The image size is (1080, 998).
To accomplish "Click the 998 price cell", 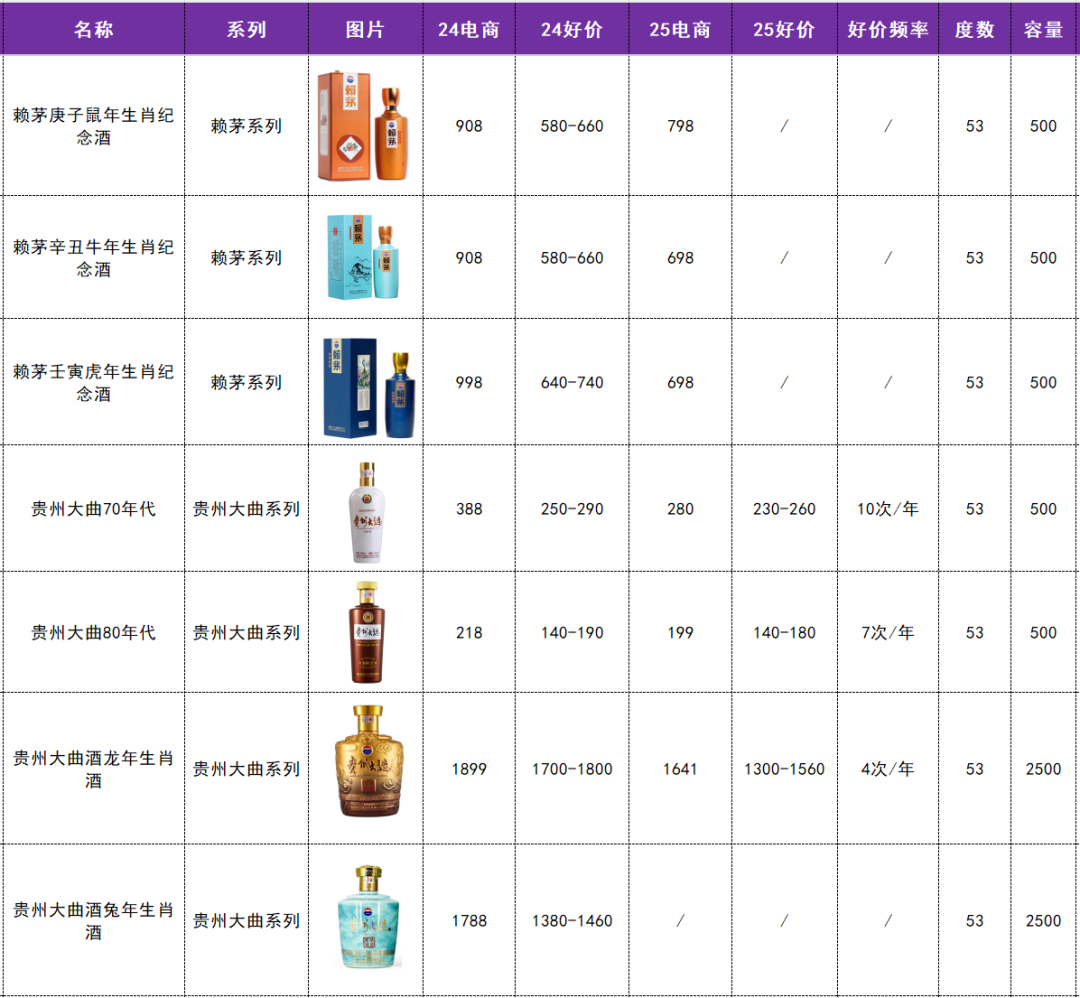I will pyautogui.click(x=468, y=382).
